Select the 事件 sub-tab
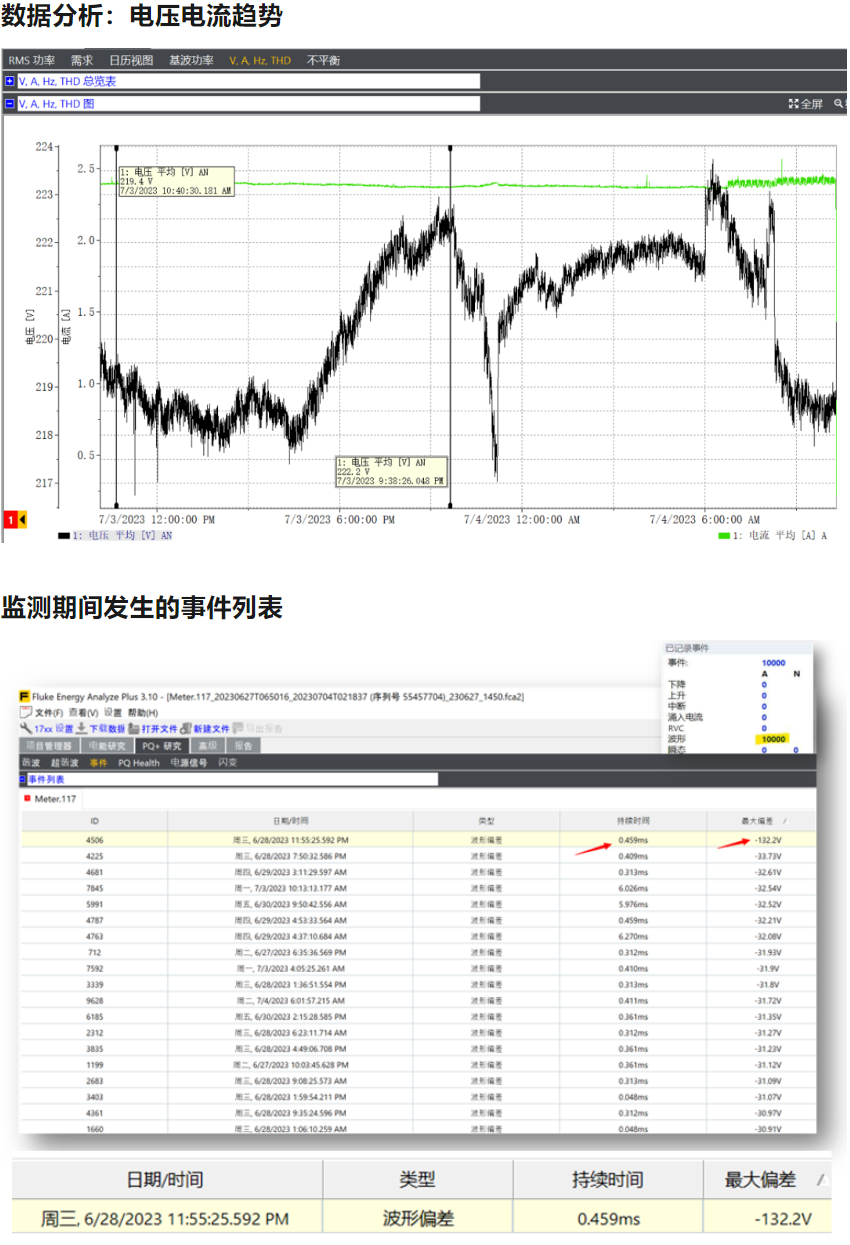850x1245 pixels. point(98,763)
